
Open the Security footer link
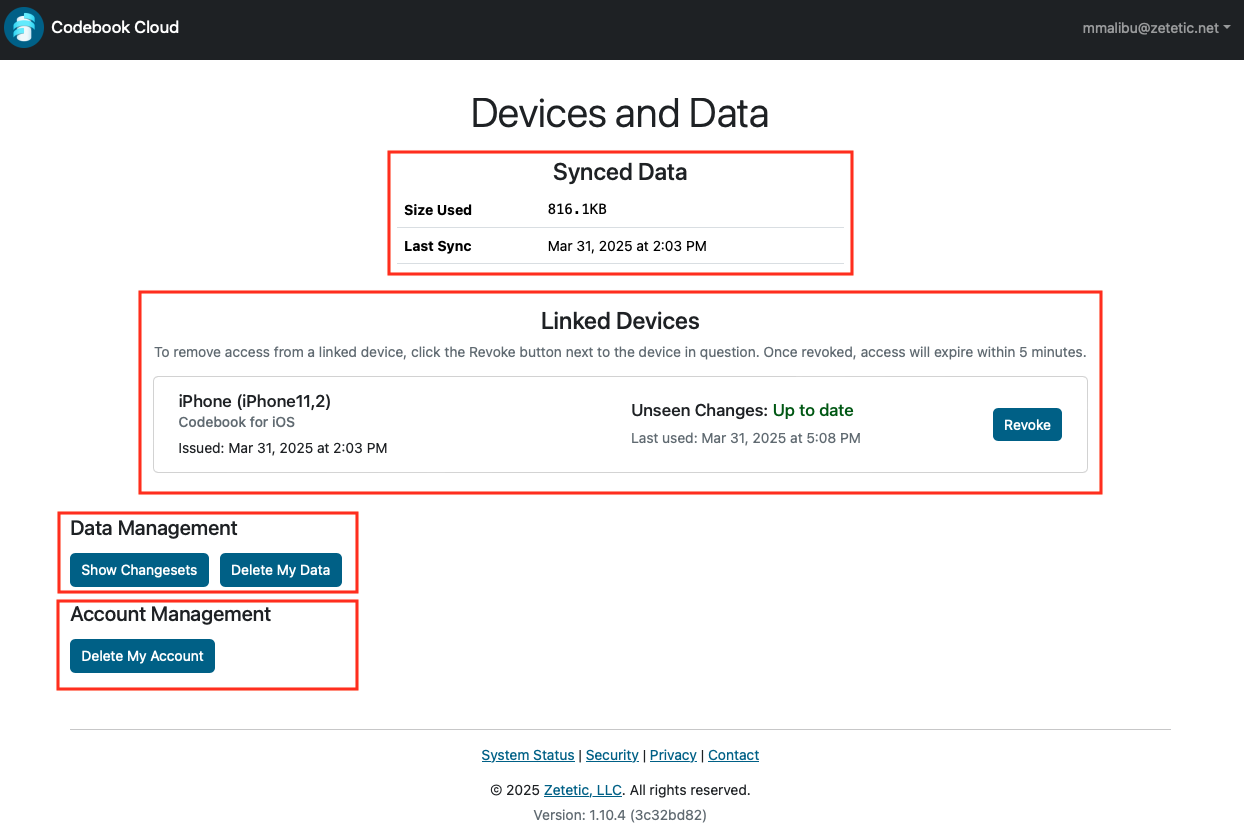pyautogui.click(x=612, y=755)
